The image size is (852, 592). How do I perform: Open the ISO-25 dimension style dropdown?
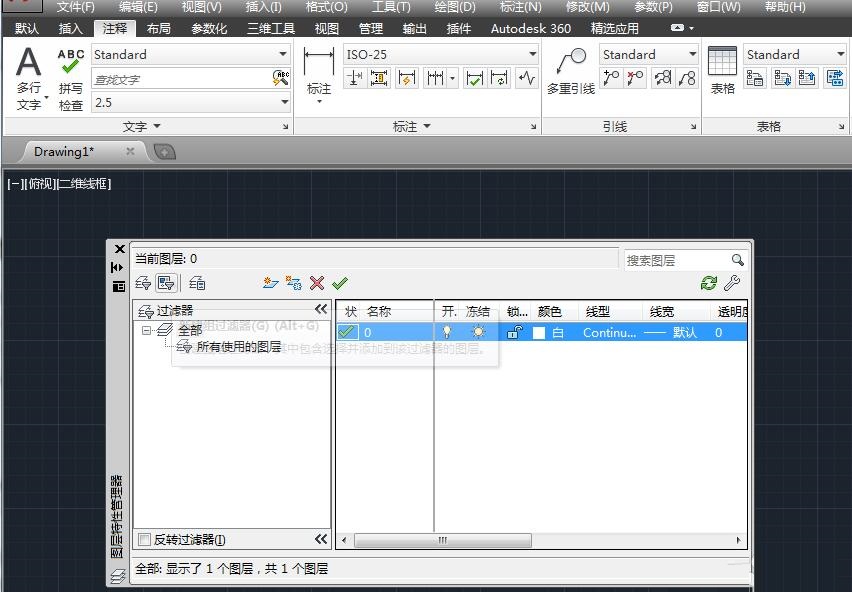tap(532, 54)
